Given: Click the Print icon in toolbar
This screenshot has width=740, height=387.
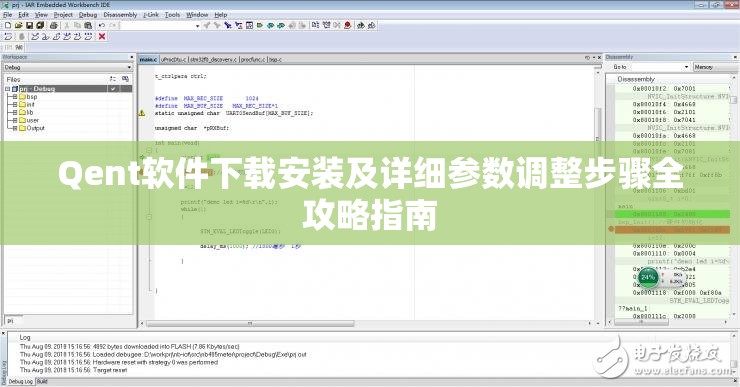Looking at the screenshot, I should coord(54,25).
